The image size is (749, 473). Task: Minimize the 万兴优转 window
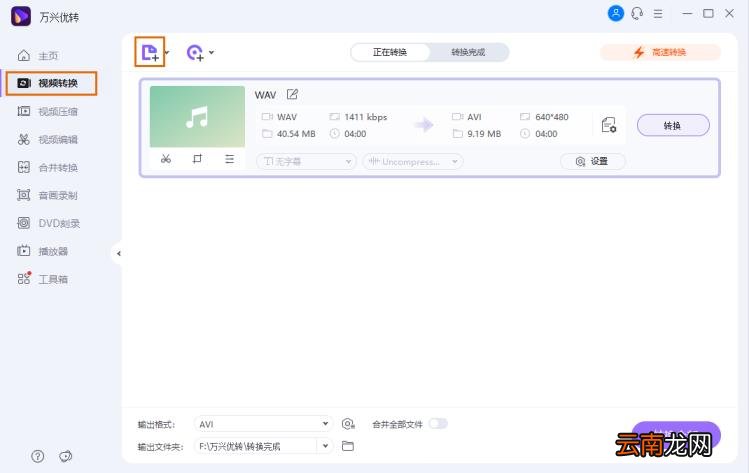click(687, 14)
